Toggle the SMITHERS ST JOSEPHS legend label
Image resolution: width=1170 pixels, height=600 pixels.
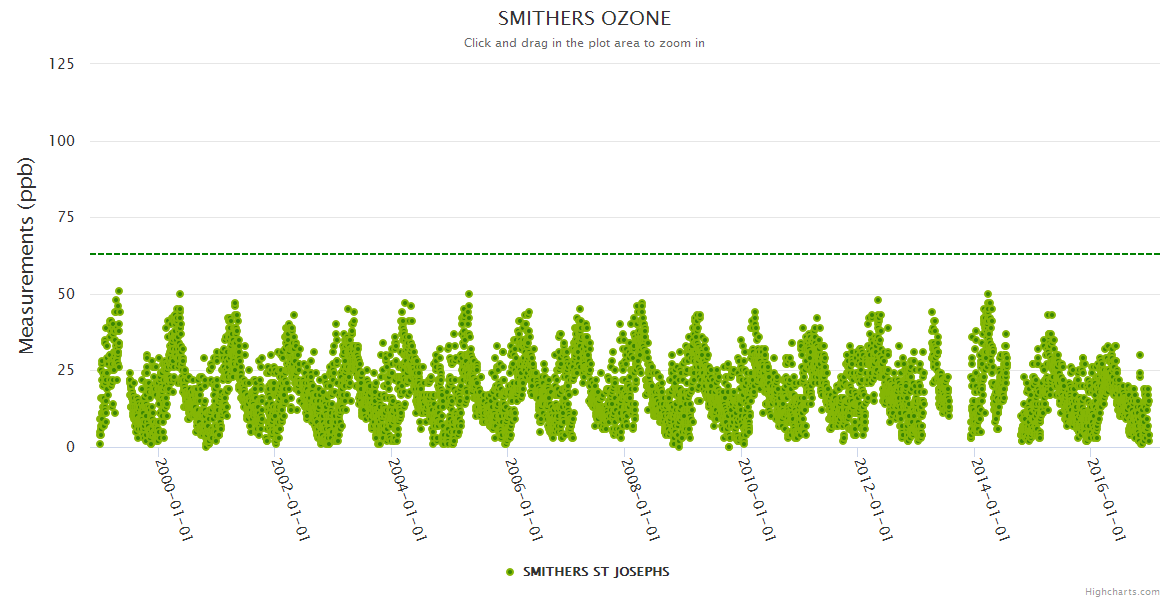(595, 572)
